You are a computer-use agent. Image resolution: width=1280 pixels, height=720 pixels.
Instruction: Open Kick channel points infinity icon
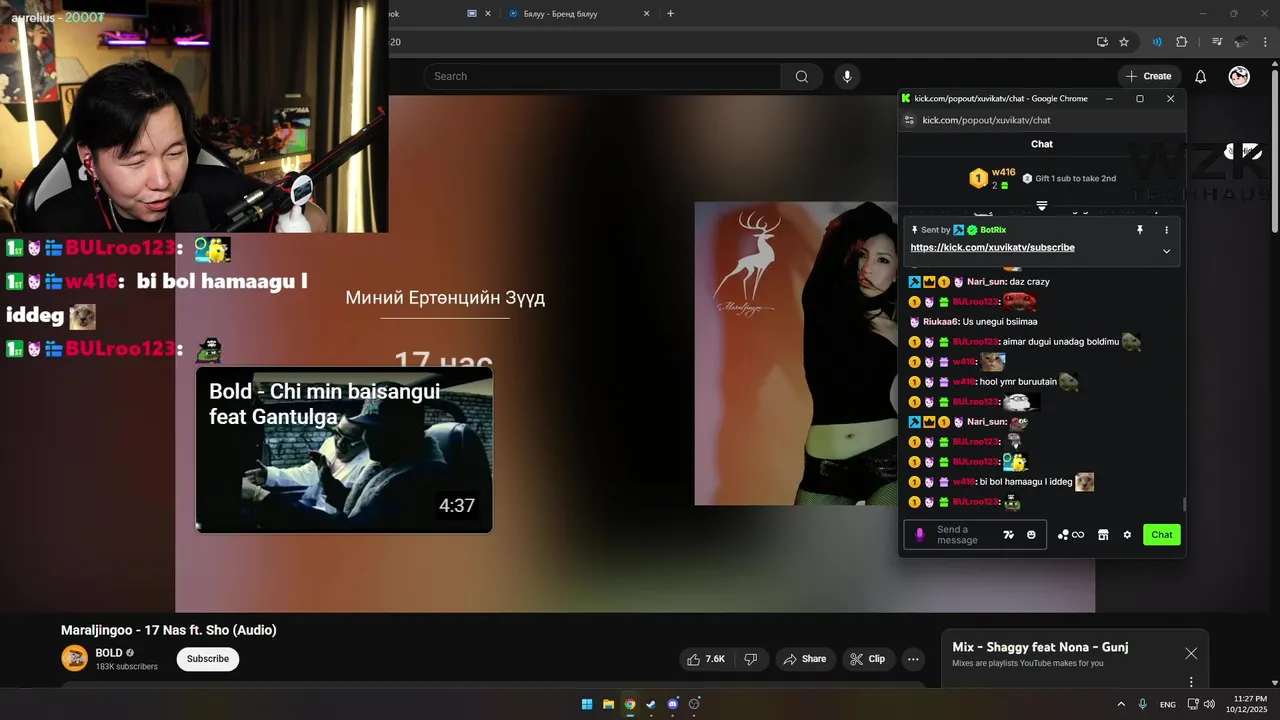(1071, 535)
